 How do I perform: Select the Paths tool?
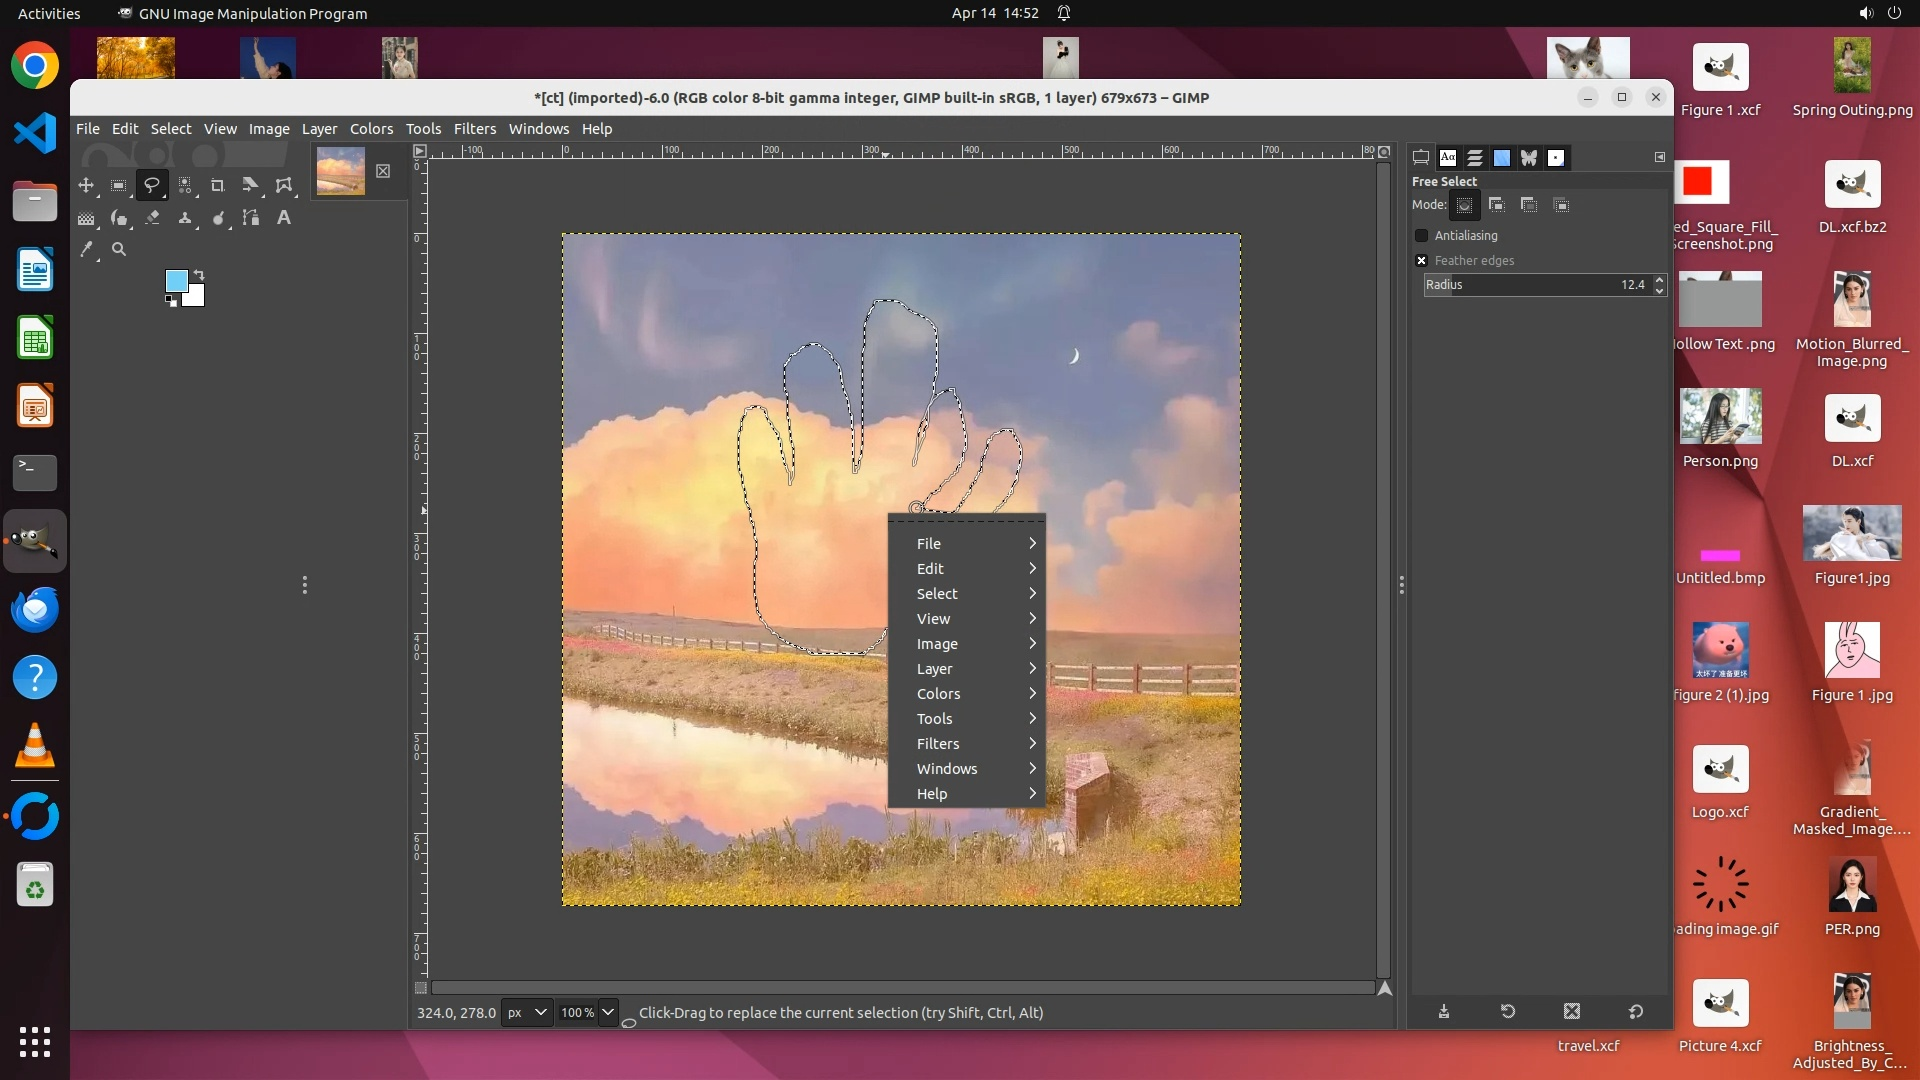coord(251,218)
